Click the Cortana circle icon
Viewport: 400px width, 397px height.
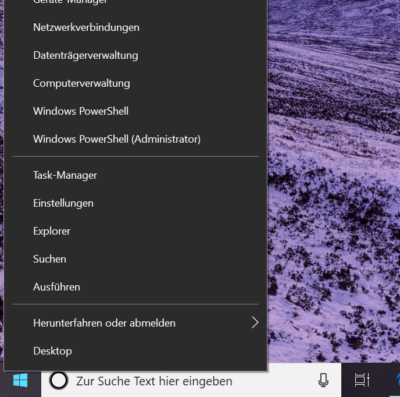59,380
